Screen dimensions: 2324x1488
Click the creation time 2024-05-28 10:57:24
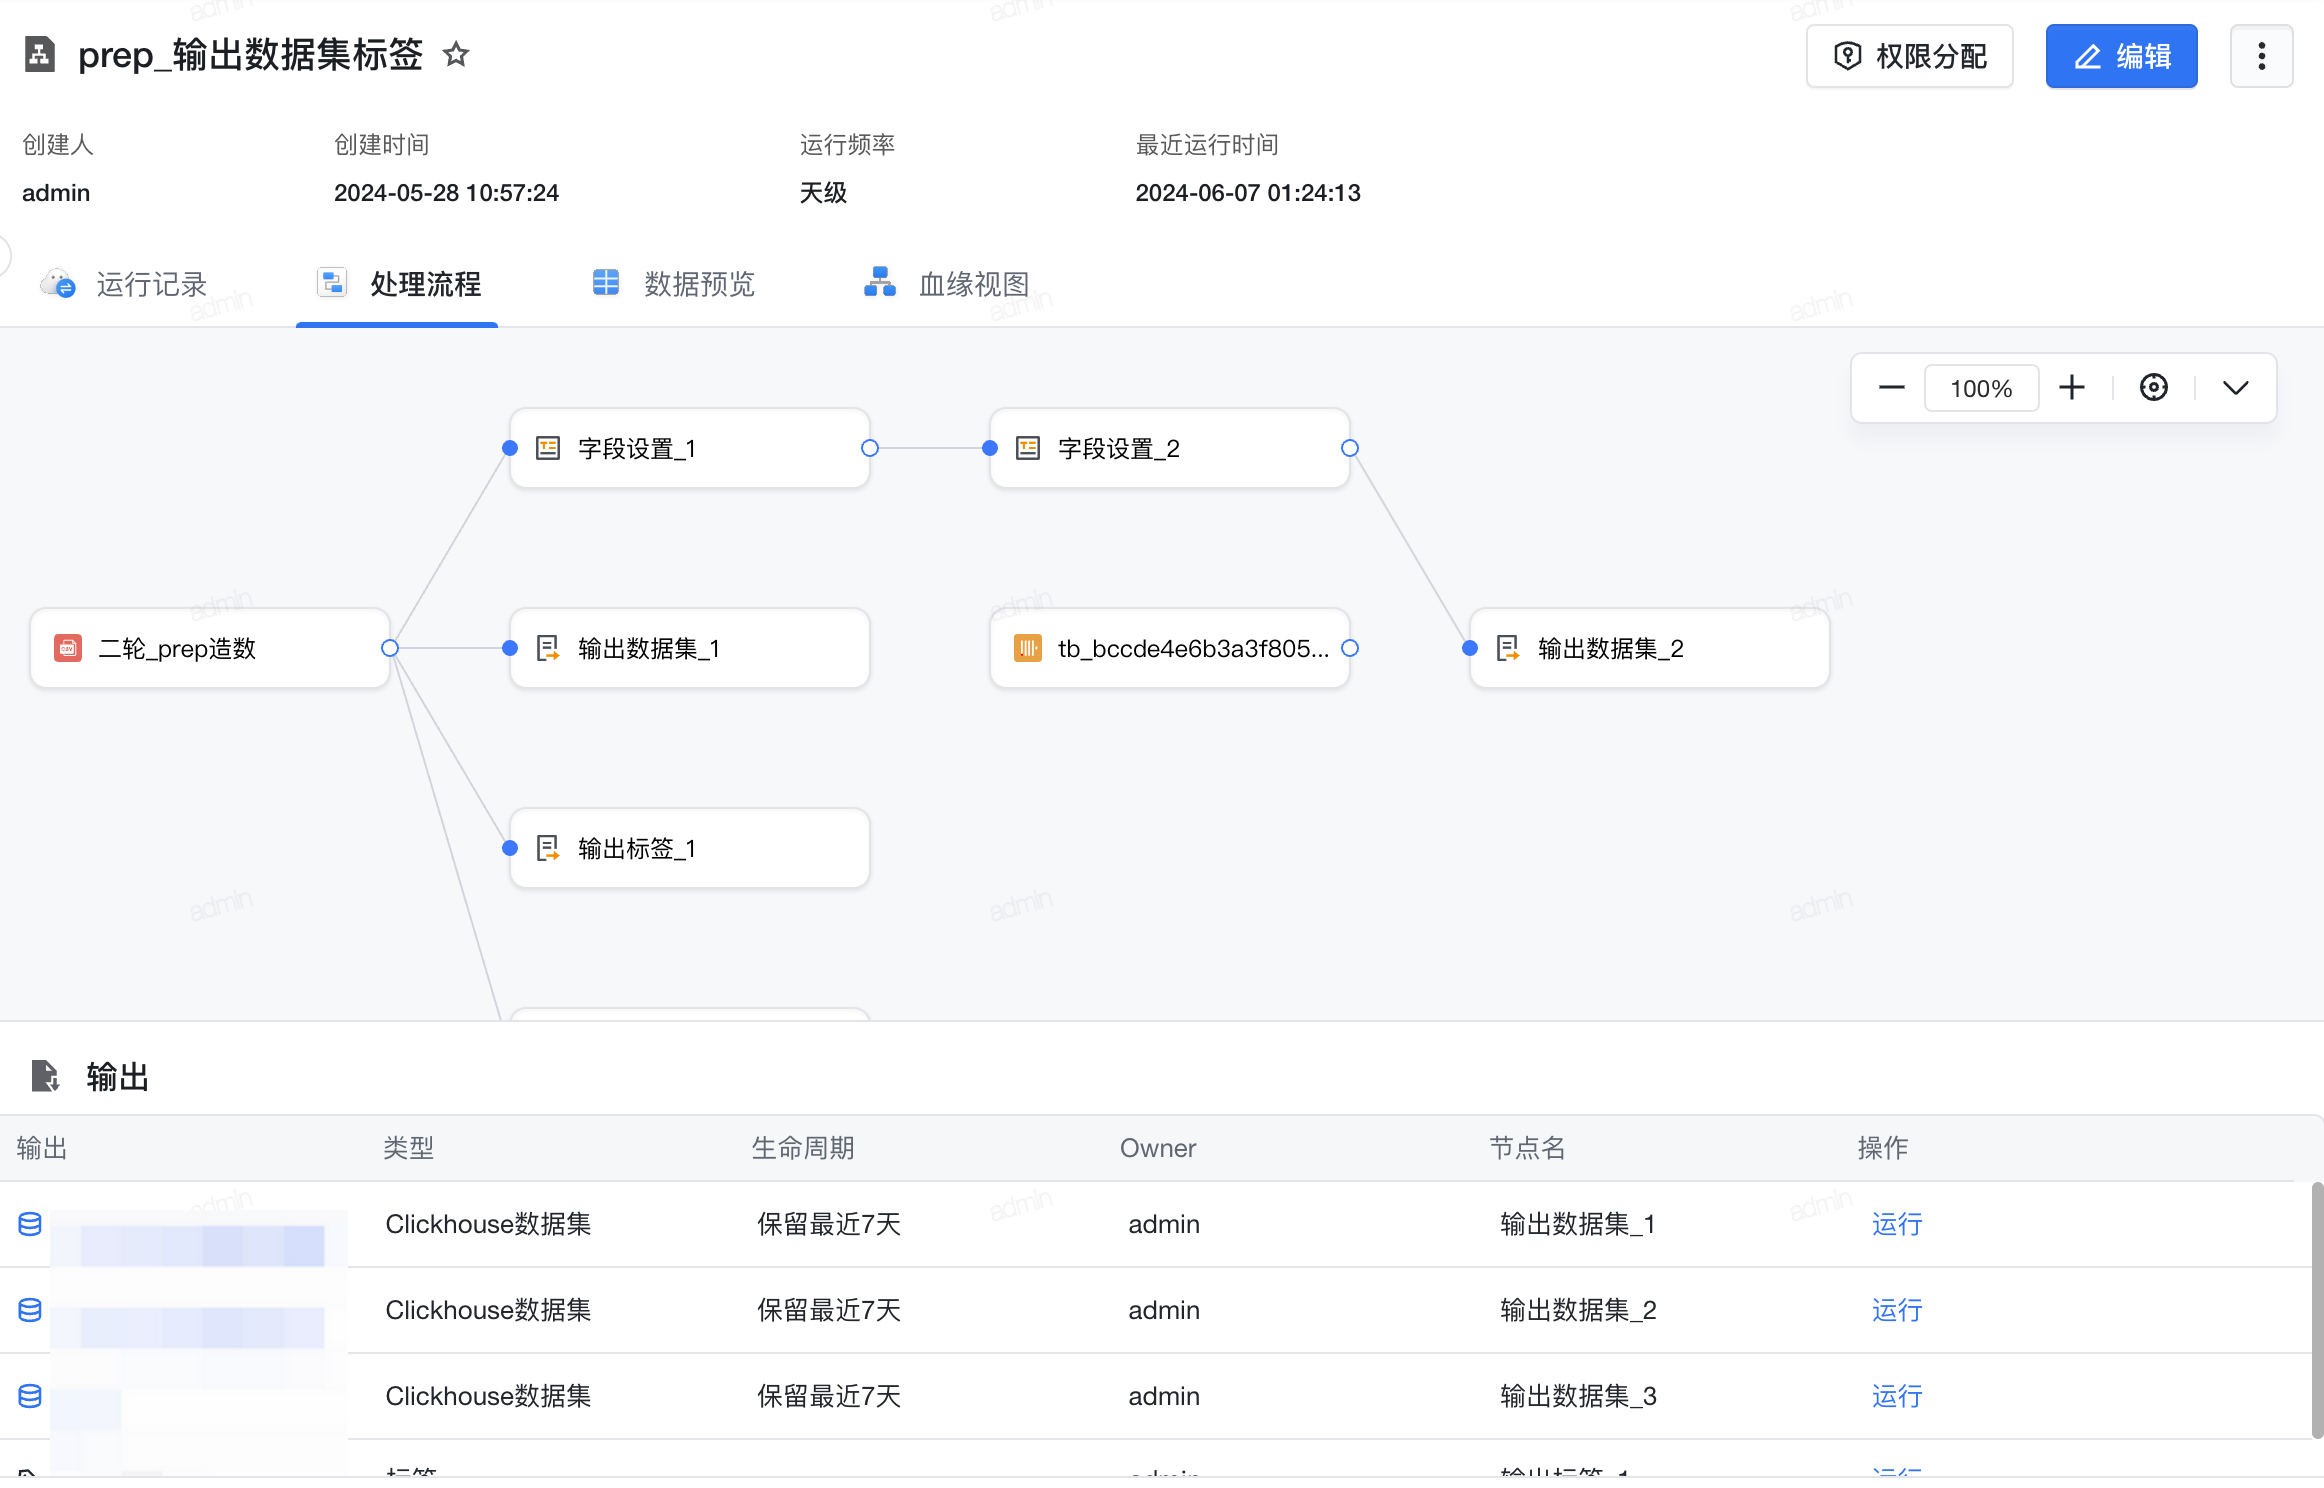(446, 193)
